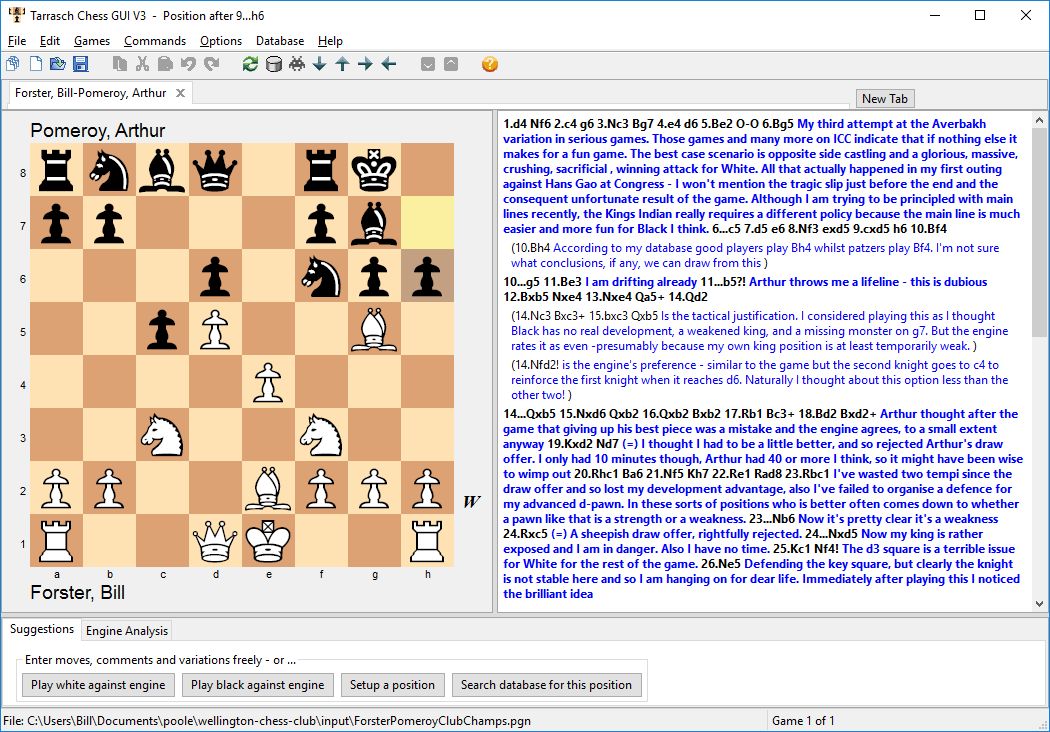The height and width of the screenshot is (732, 1050).
Task: Click the highlighted empty h7 square
Action: click(x=427, y=222)
